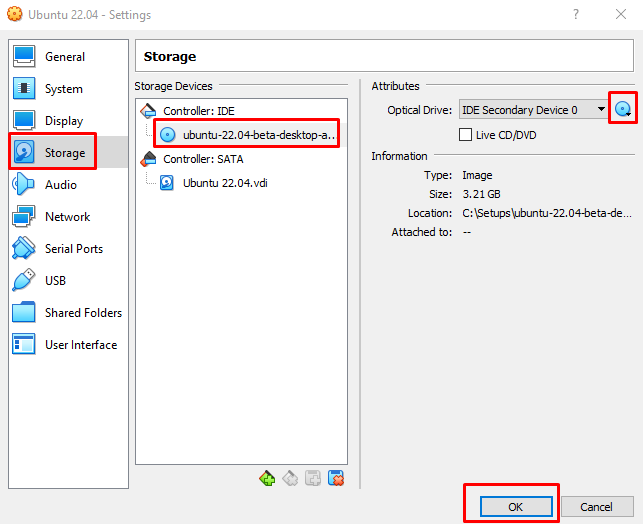Click the Shared Folders folder icon
Image resolution: width=643 pixels, height=524 pixels.
pyautogui.click(x=24, y=312)
